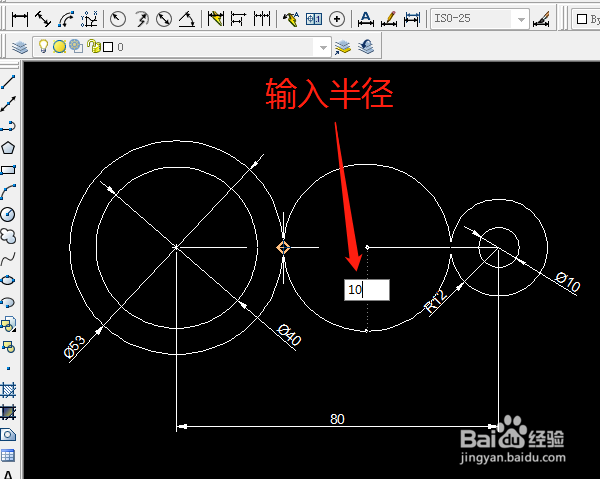Screen dimensions: 600x479
Task: Choose the Dimension Edit tool
Action: (x=365, y=19)
